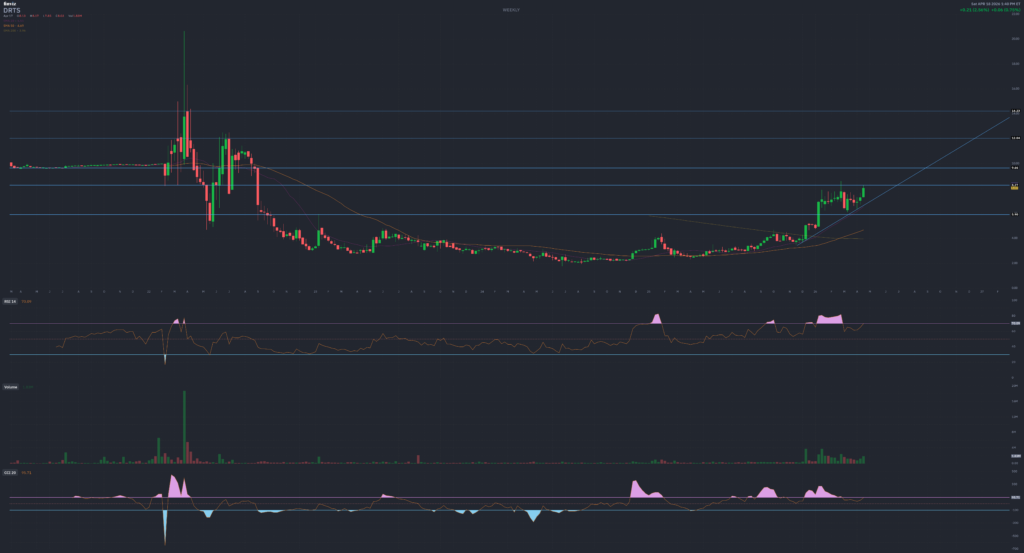Click the orange SMA 50 legend entry

14,25
